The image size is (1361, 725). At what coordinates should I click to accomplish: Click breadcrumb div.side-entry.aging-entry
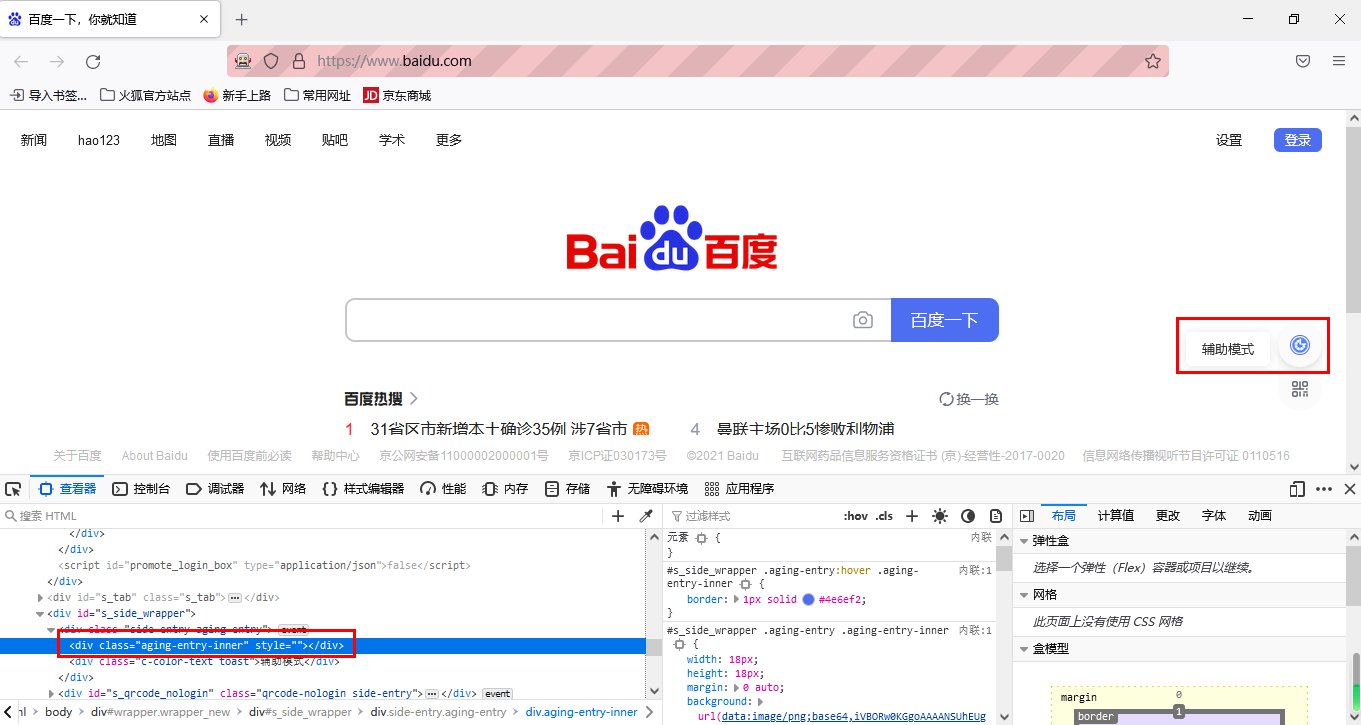click(439, 712)
